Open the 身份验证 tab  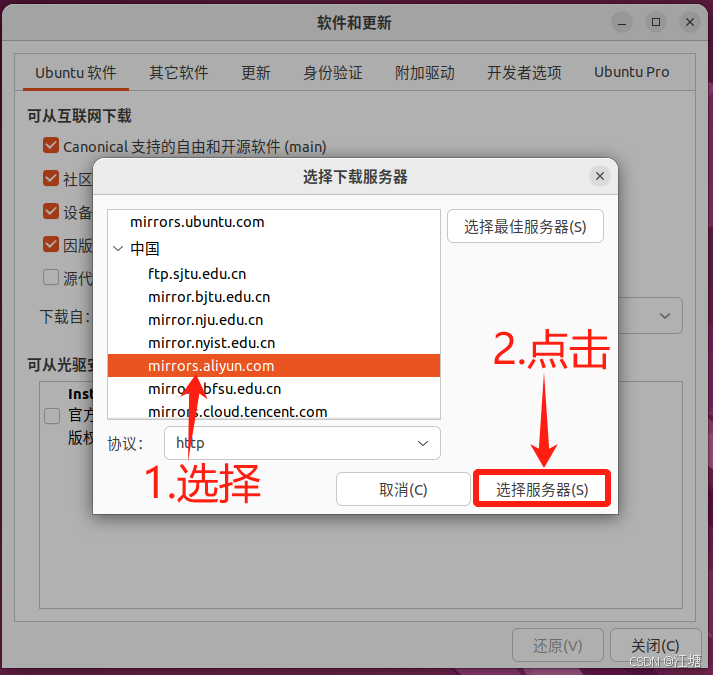[x=333, y=72]
